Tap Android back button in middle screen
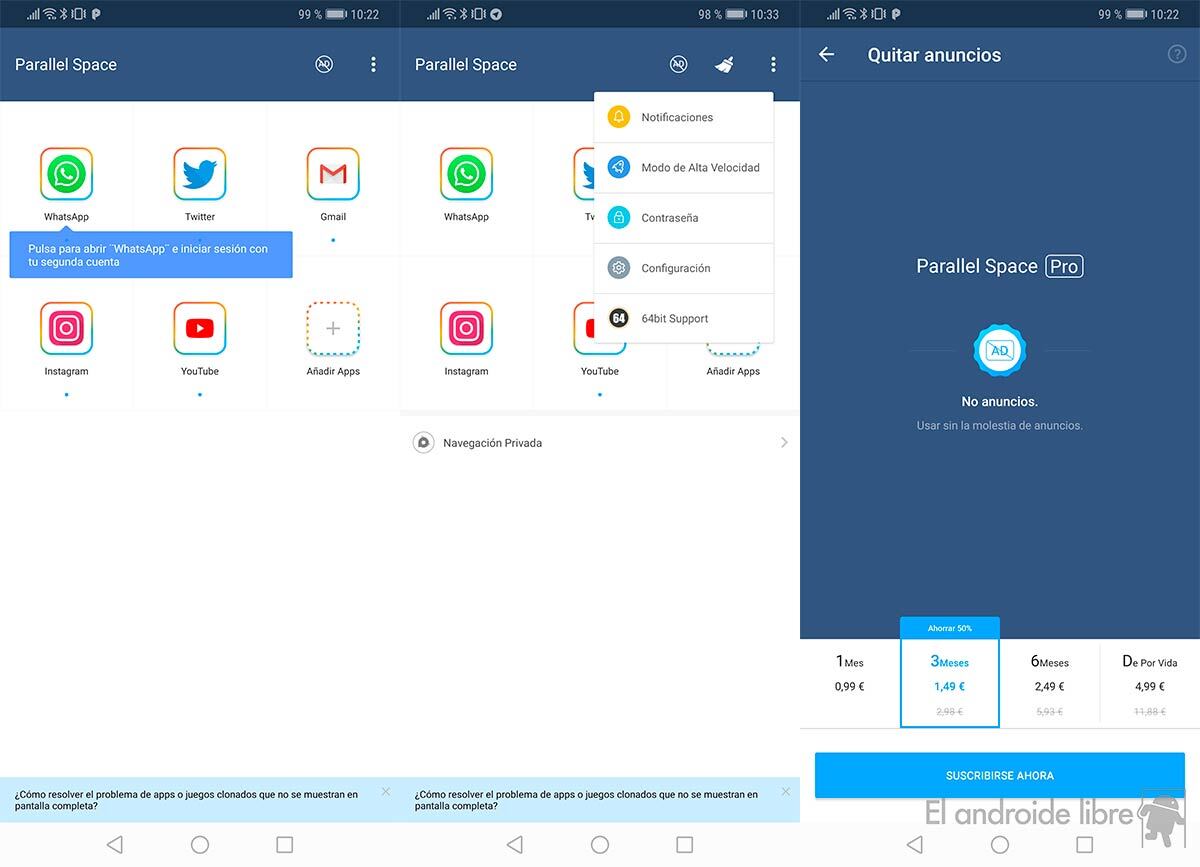This screenshot has width=1200, height=867. coord(514,845)
